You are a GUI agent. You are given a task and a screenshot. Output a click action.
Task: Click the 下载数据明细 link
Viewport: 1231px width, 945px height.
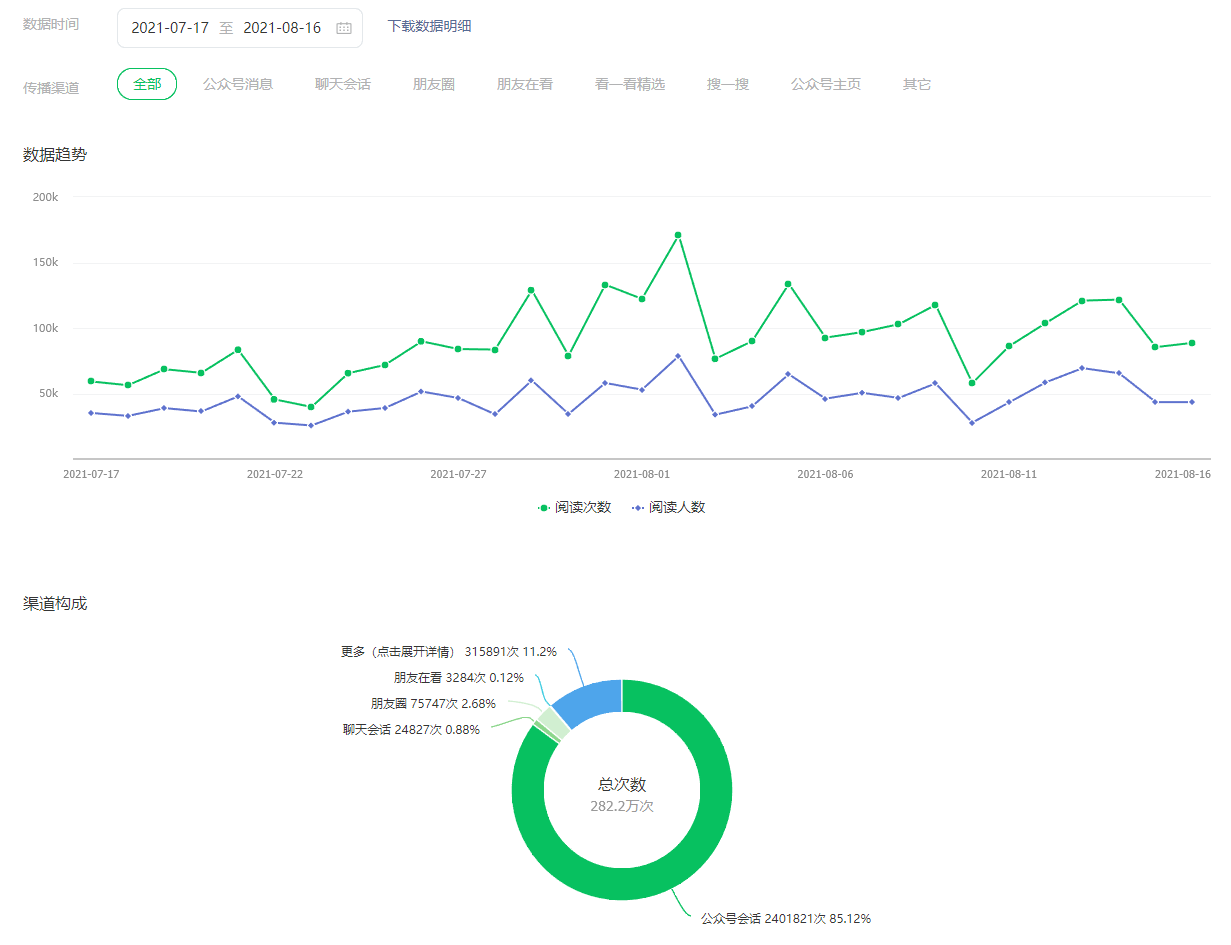pos(429,26)
